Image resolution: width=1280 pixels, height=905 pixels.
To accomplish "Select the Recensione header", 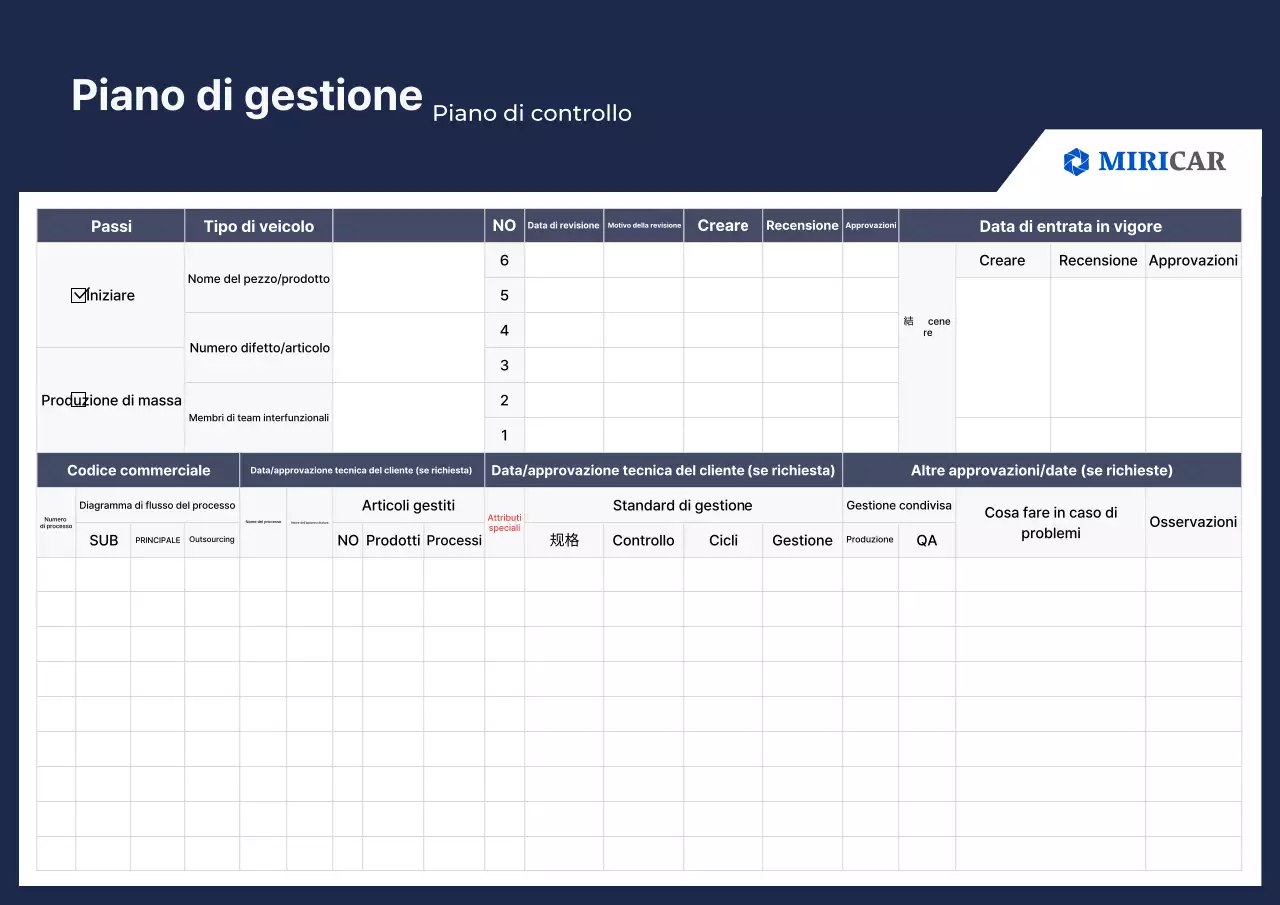I will pos(802,225).
